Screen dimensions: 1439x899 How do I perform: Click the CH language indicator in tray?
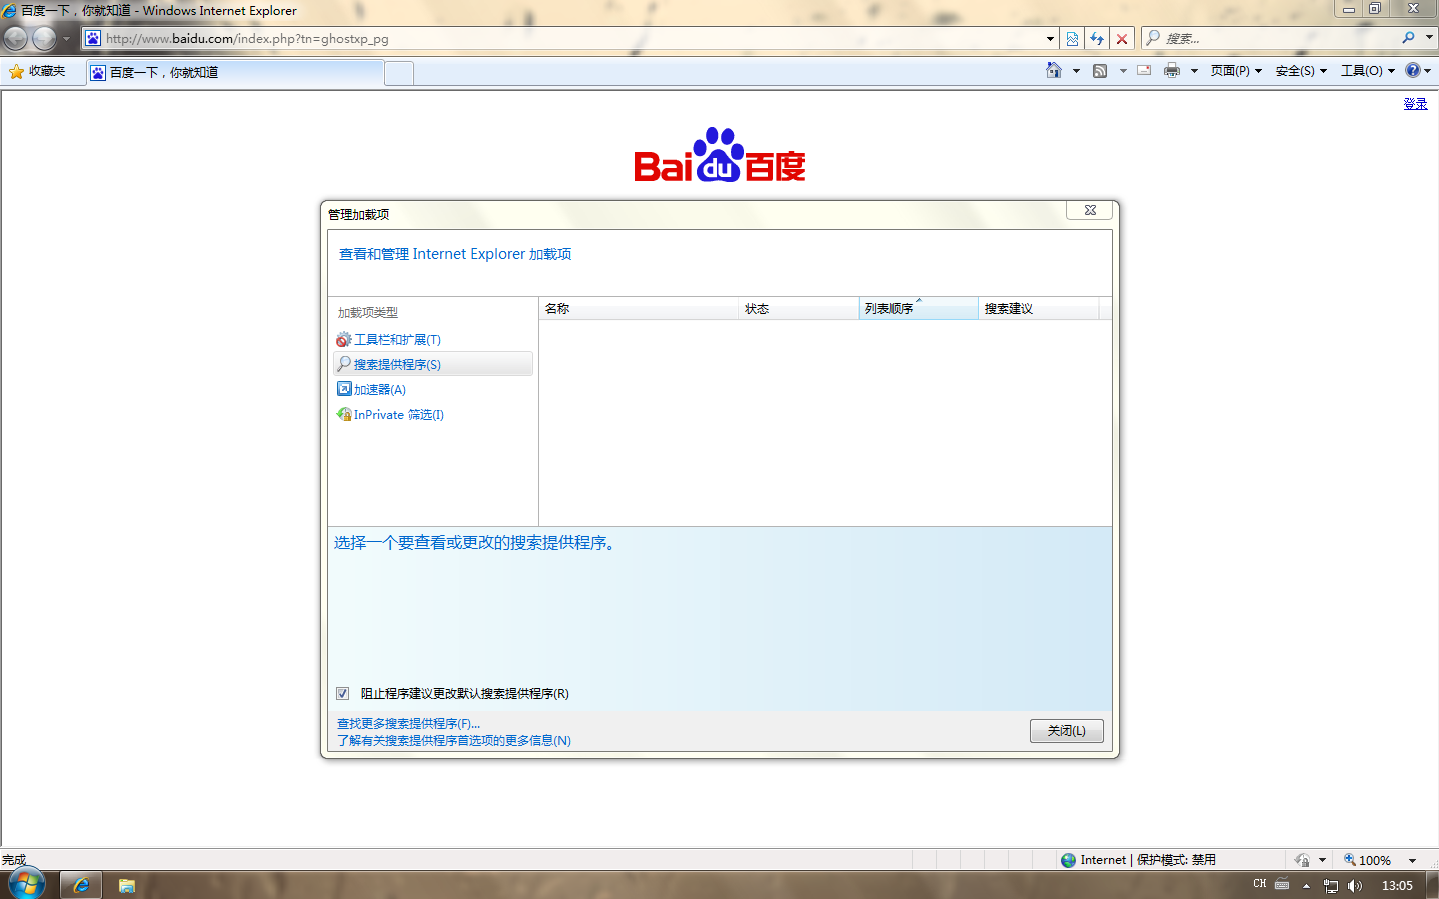coord(1260,884)
